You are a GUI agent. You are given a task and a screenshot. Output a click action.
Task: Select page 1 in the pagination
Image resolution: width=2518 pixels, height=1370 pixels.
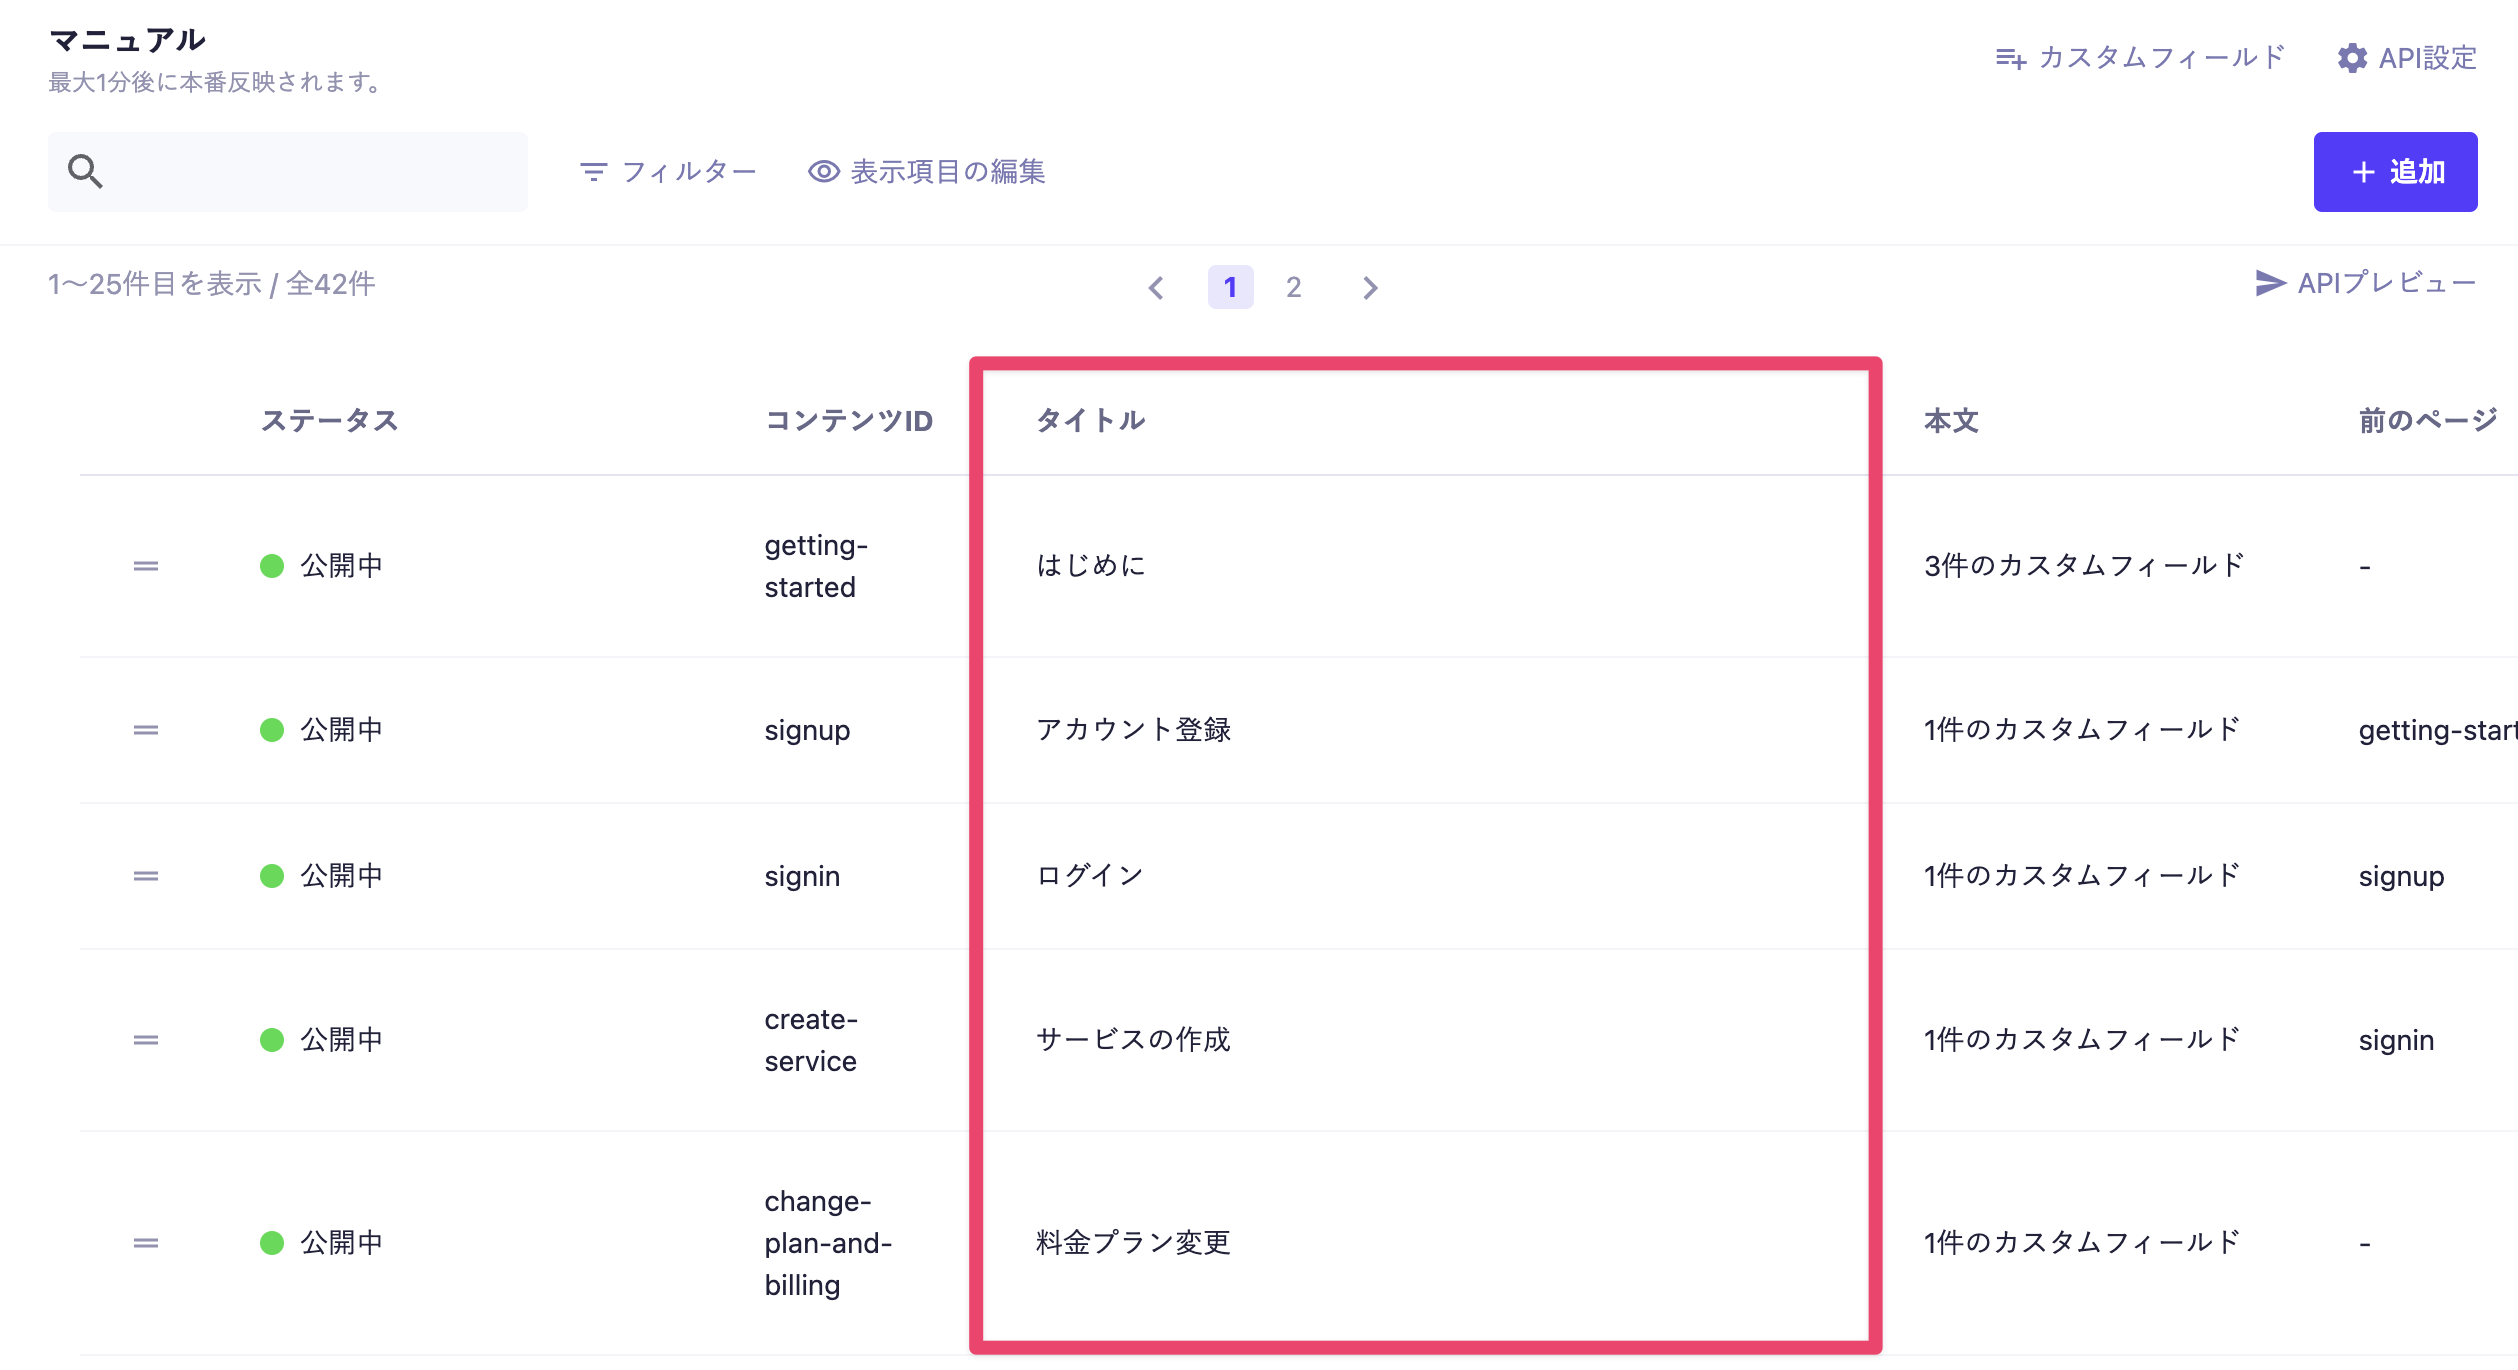click(x=1230, y=288)
